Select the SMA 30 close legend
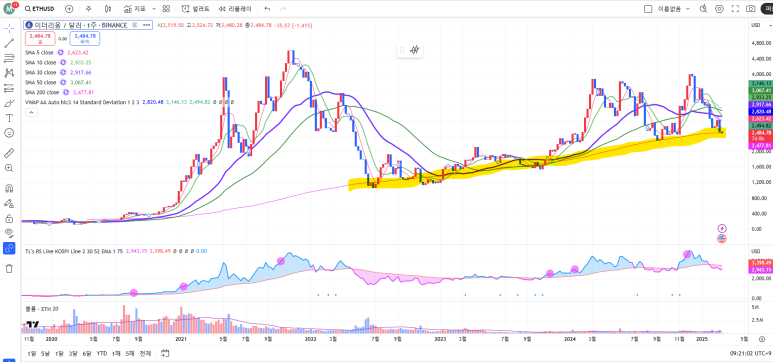Image resolution: width=773 pixels, height=362 pixels. click(x=40, y=72)
